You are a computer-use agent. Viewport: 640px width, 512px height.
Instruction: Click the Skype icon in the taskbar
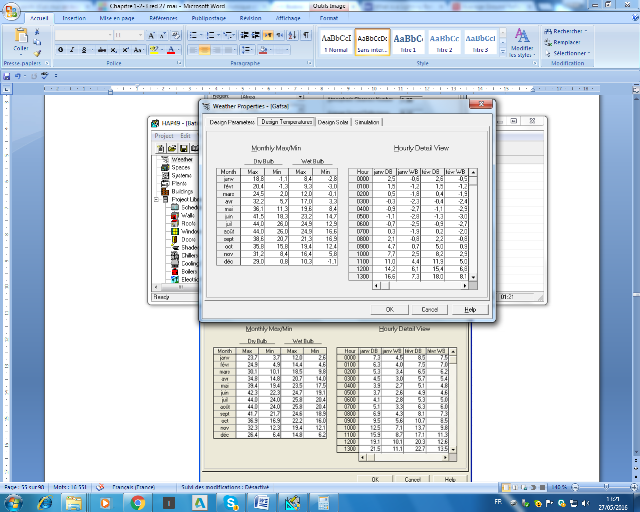[x=232, y=501]
